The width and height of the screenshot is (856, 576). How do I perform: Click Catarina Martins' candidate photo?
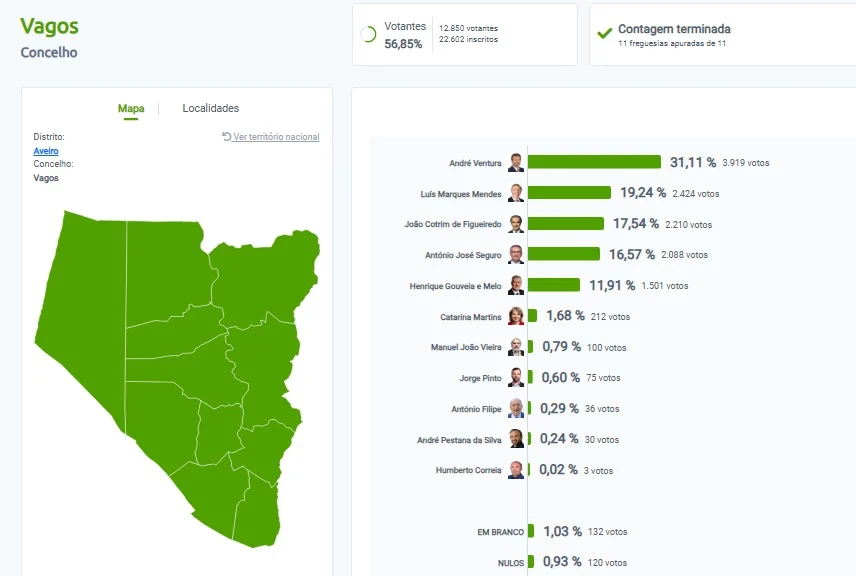click(516, 316)
